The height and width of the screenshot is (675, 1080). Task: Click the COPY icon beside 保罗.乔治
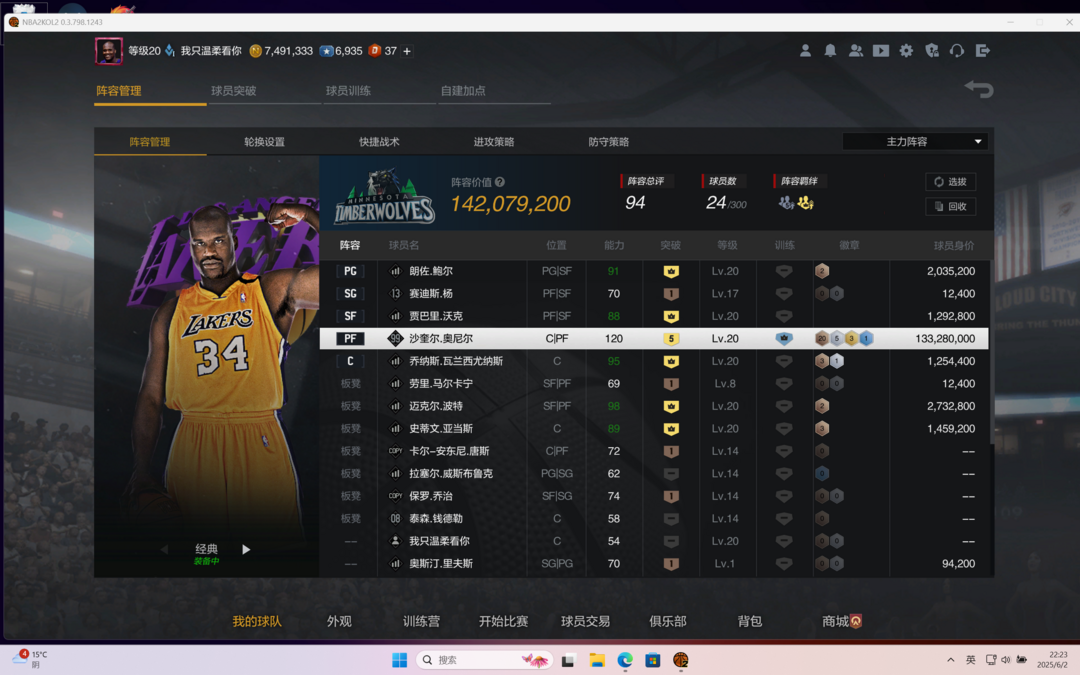point(395,496)
